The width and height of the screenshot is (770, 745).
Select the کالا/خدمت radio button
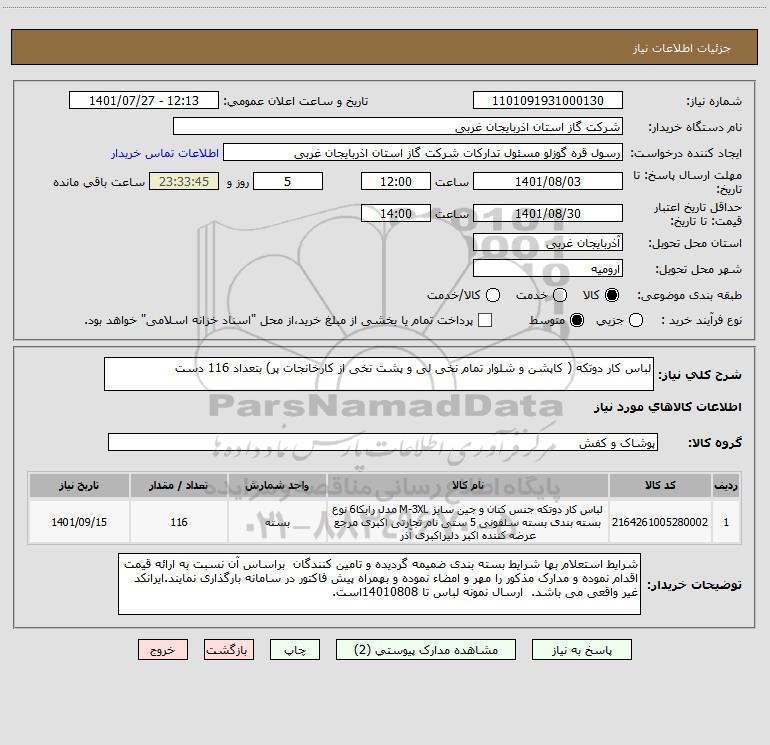click(x=493, y=295)
